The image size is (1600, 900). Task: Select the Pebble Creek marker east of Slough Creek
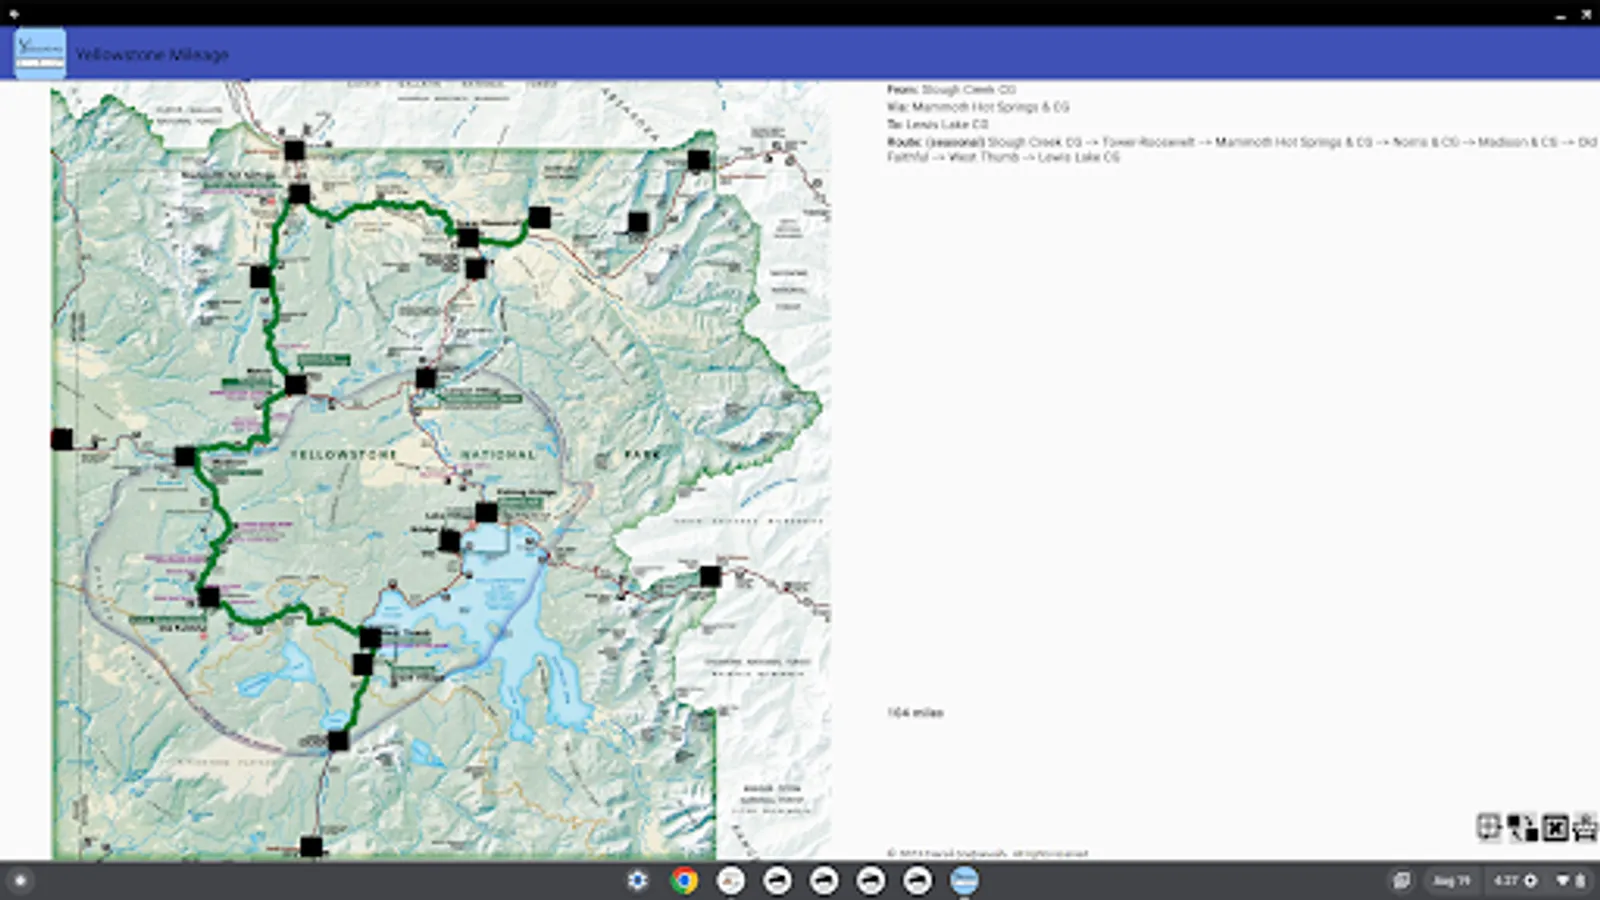638,222
